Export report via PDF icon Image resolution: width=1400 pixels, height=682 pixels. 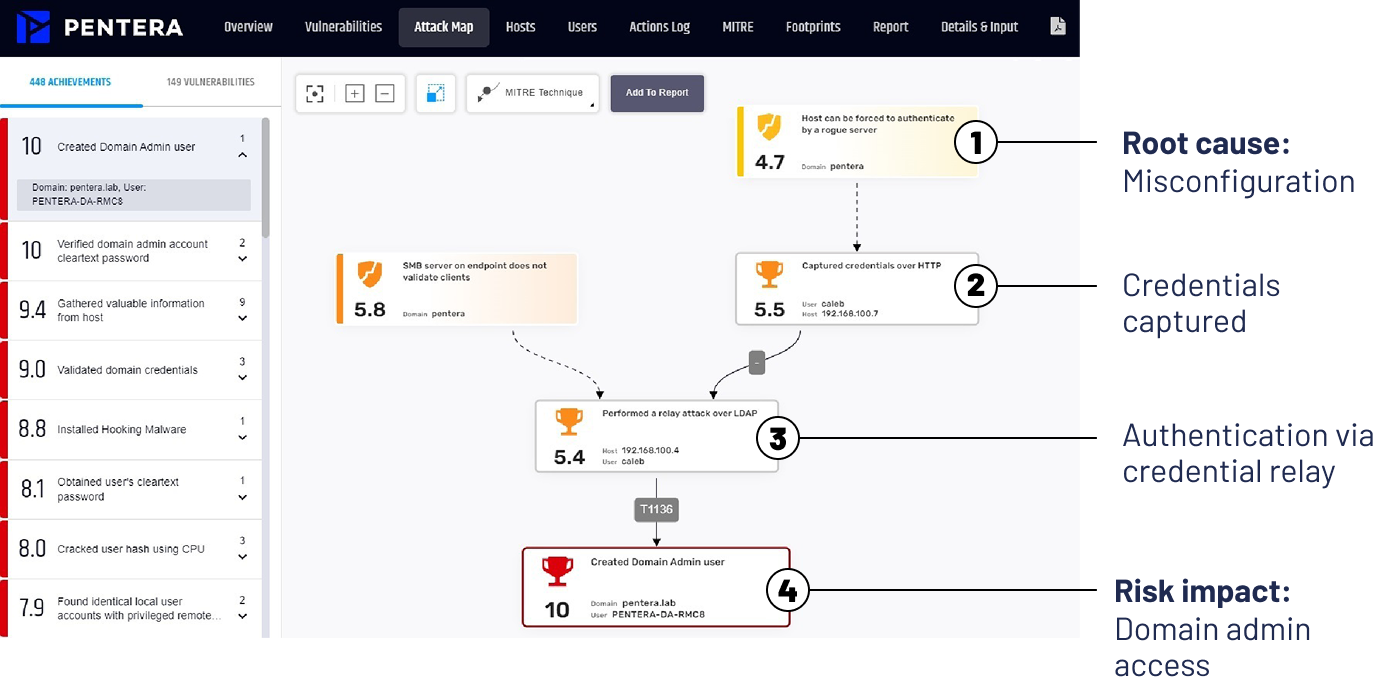click(1057, 26)
